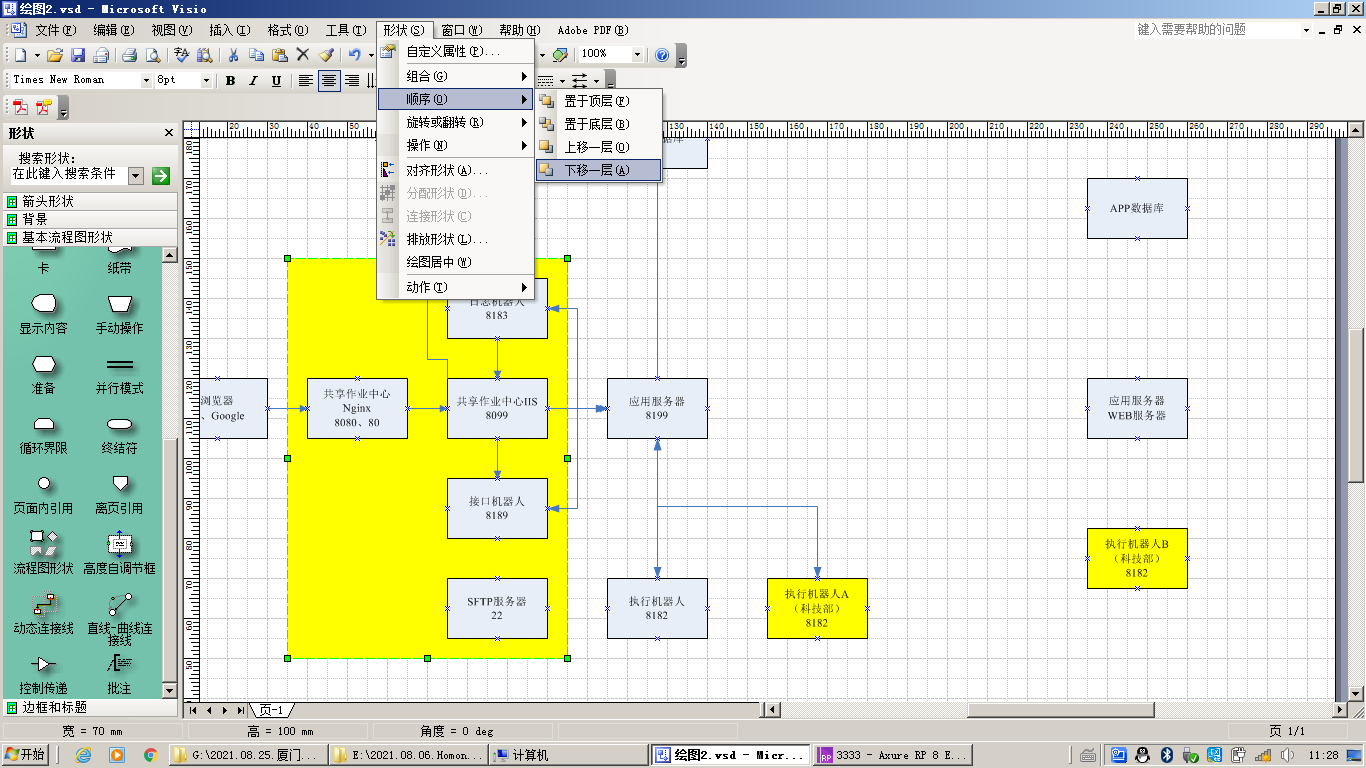
Task: Copy the selection with the copy icon
Action: [257, 55]
